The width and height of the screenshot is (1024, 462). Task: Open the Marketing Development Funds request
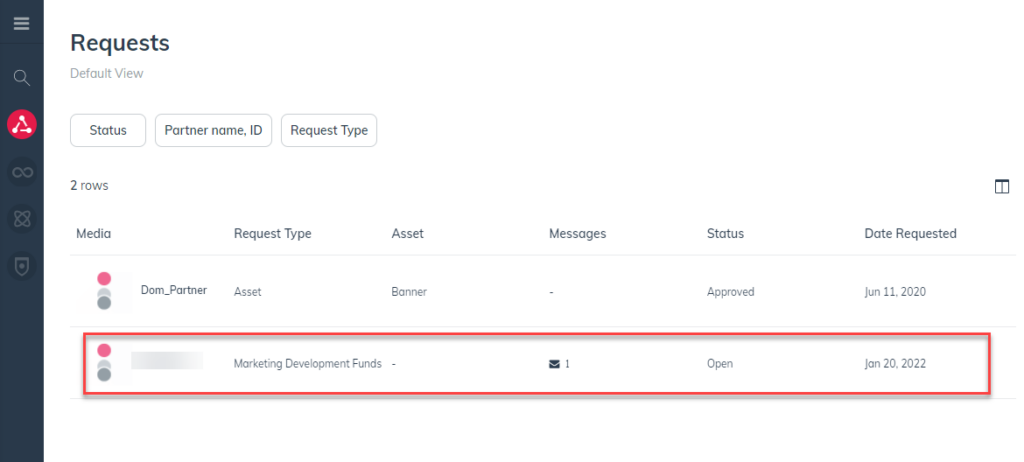point(307,364)
